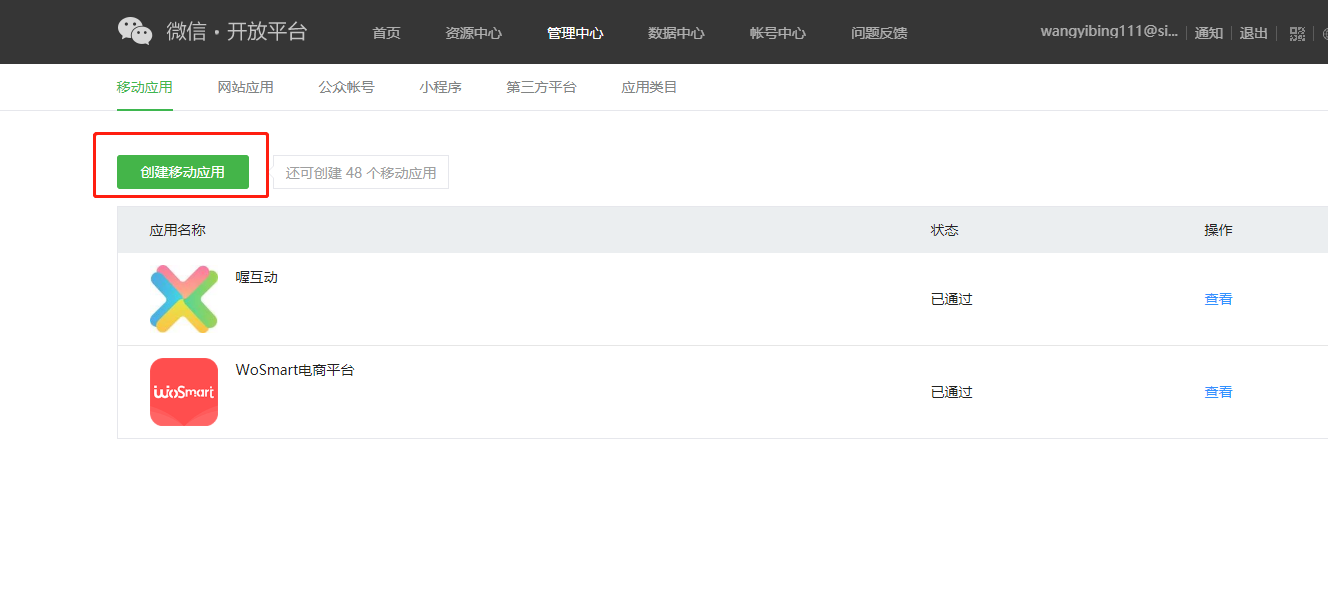1328x605 pixels.
Task: Select the 移动应用 tab
Action: click(x=145, y=87)
